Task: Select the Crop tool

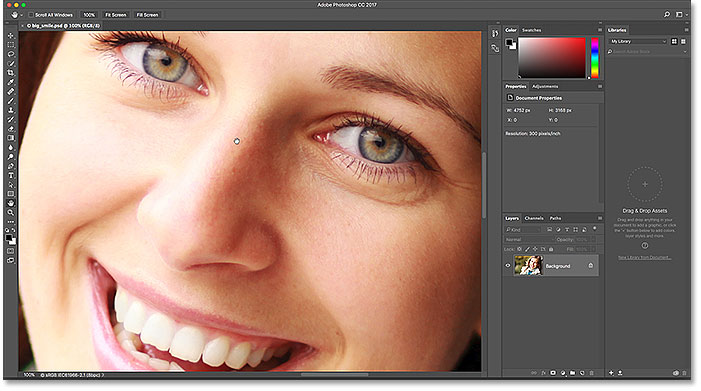Action: click(x=11, y=73)
